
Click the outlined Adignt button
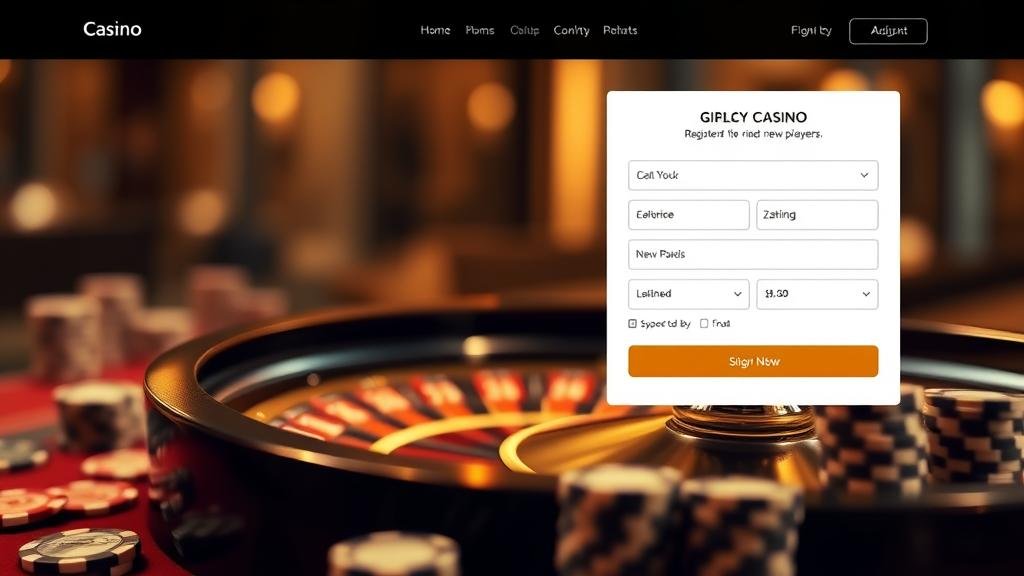(888, 31)
